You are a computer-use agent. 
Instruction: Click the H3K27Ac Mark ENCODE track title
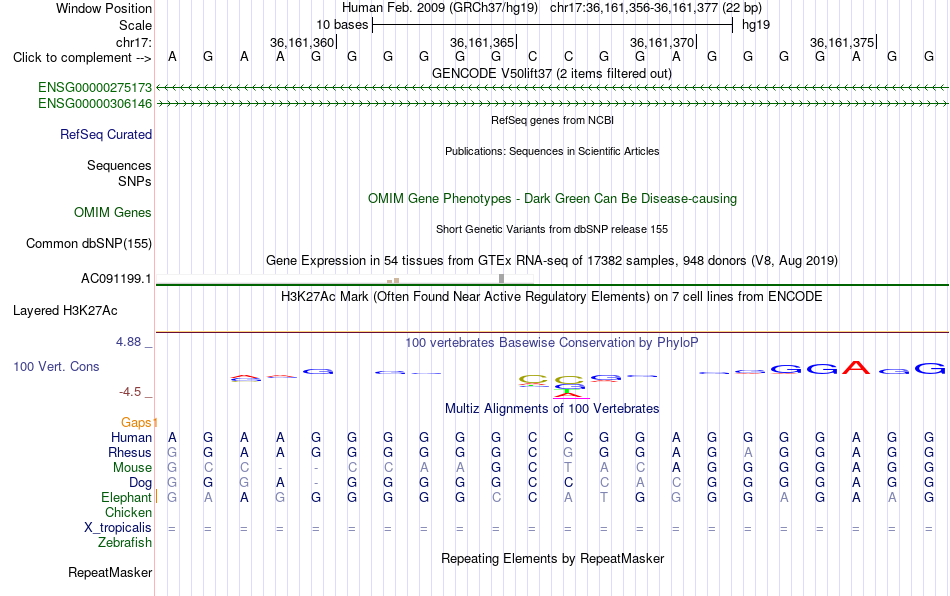(x=552, y=296)
